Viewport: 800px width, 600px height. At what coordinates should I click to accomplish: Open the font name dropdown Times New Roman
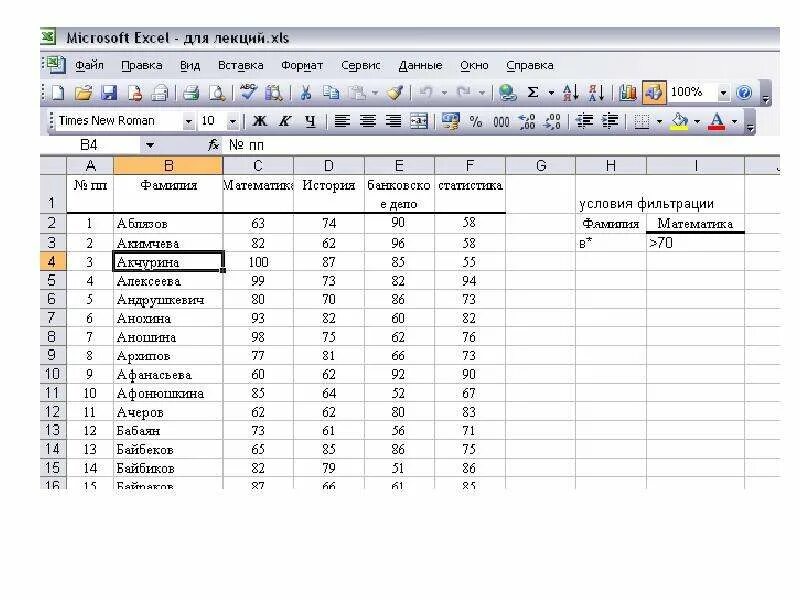[x=188, y=122]
